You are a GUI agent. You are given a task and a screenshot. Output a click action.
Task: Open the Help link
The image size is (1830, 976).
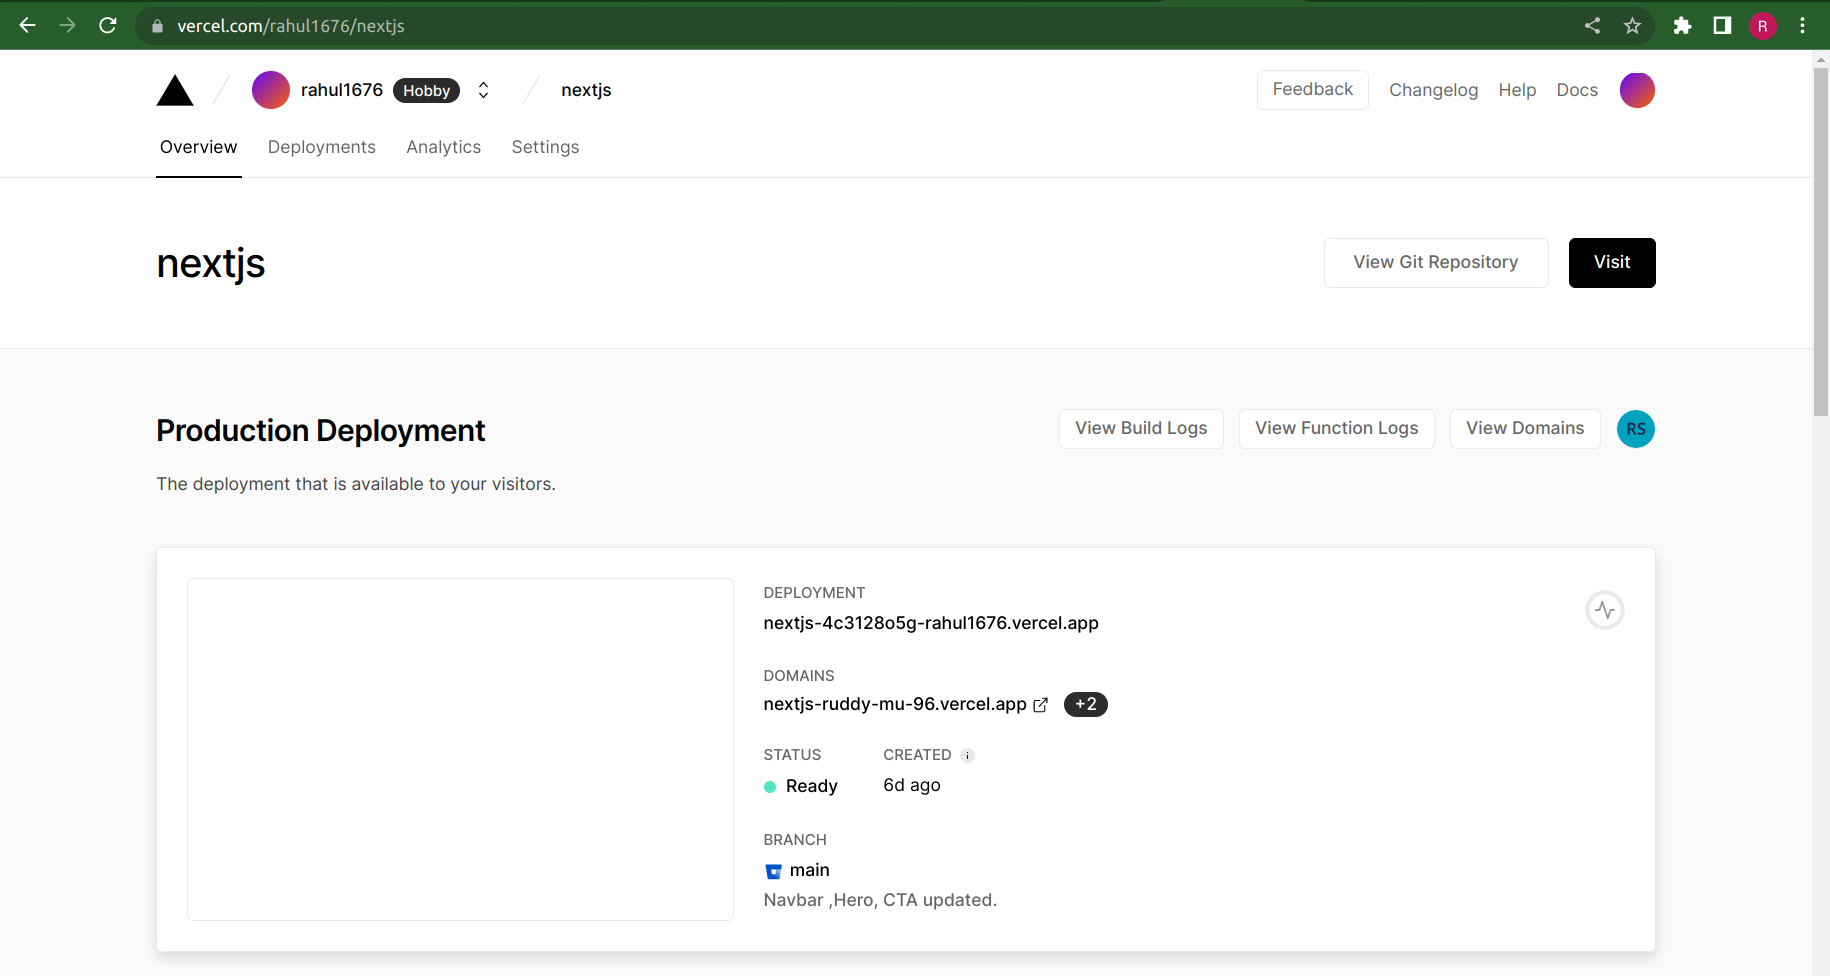click(1517, 90)
